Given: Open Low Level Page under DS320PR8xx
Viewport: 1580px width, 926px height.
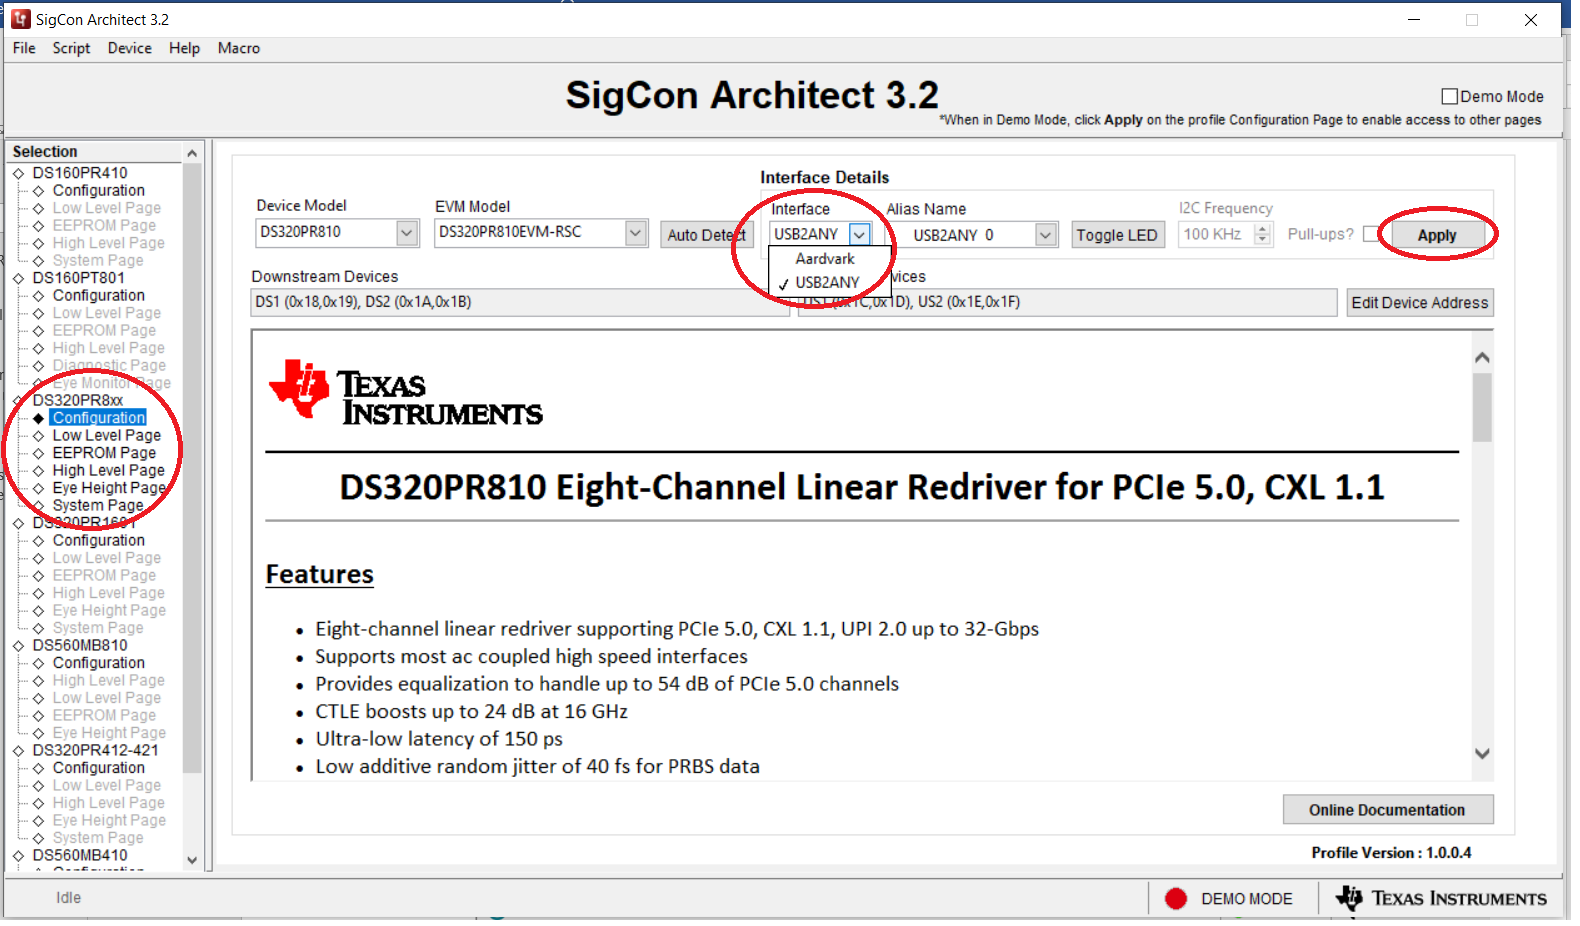Looking at the screenshot, I should pyautogui.click(x=107, y=436).
